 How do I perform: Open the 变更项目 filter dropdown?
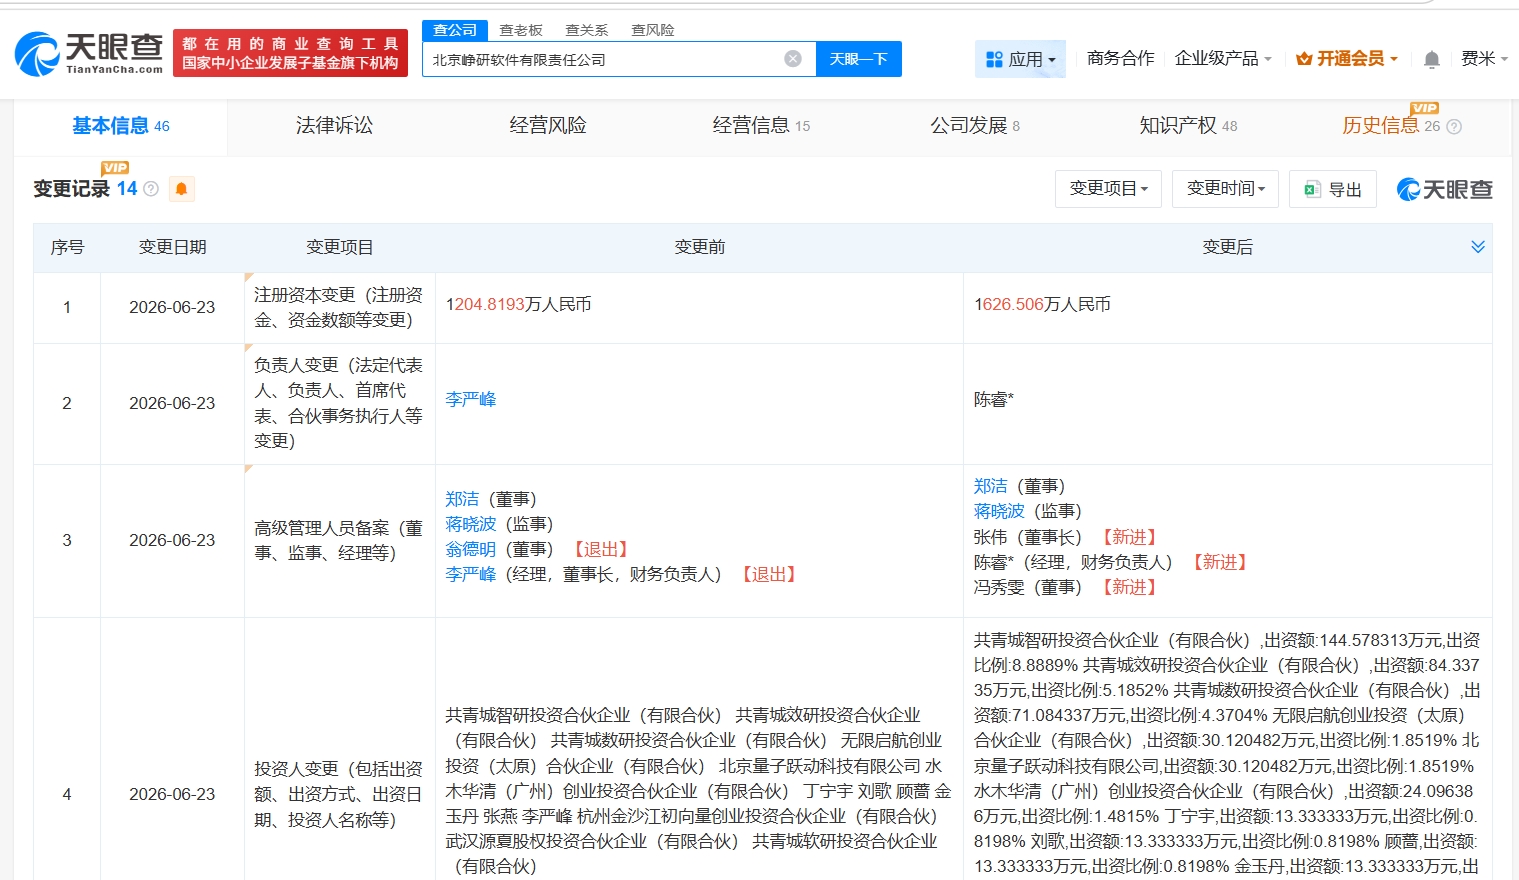pyautogui.click(x=1108, y=188)
